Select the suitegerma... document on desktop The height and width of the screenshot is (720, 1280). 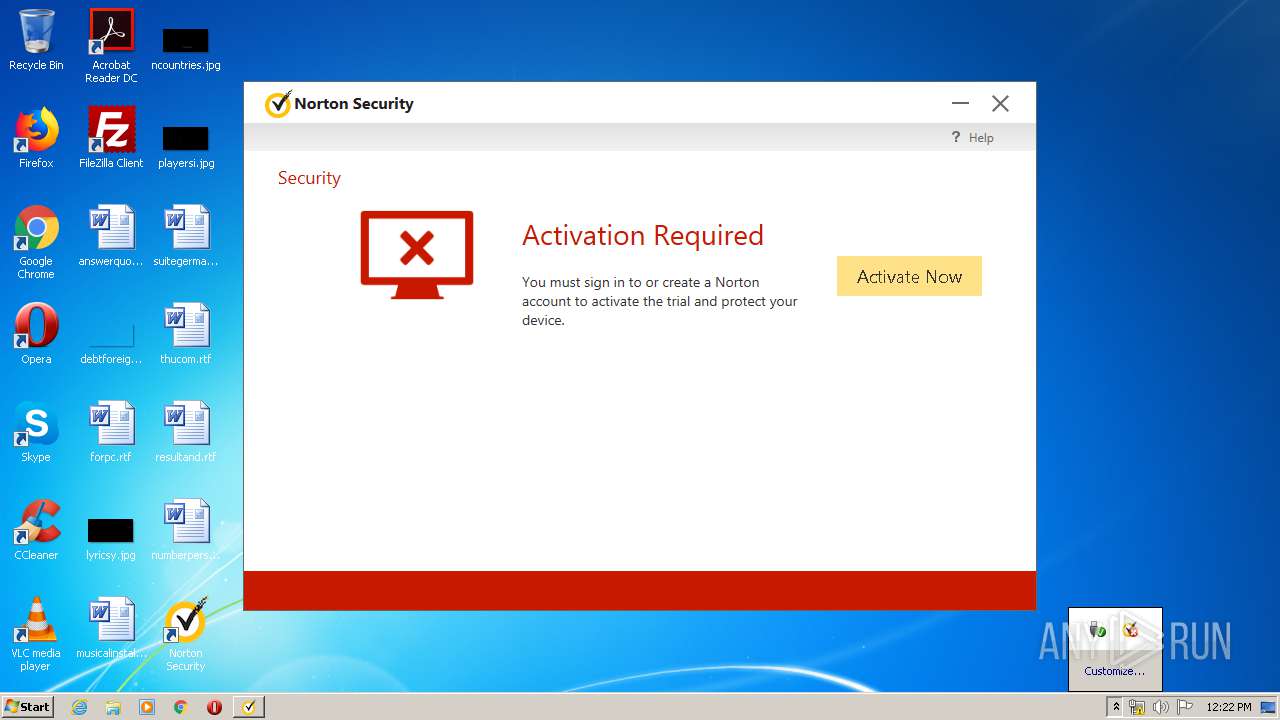pyautogui.click(x=186, y=236)
